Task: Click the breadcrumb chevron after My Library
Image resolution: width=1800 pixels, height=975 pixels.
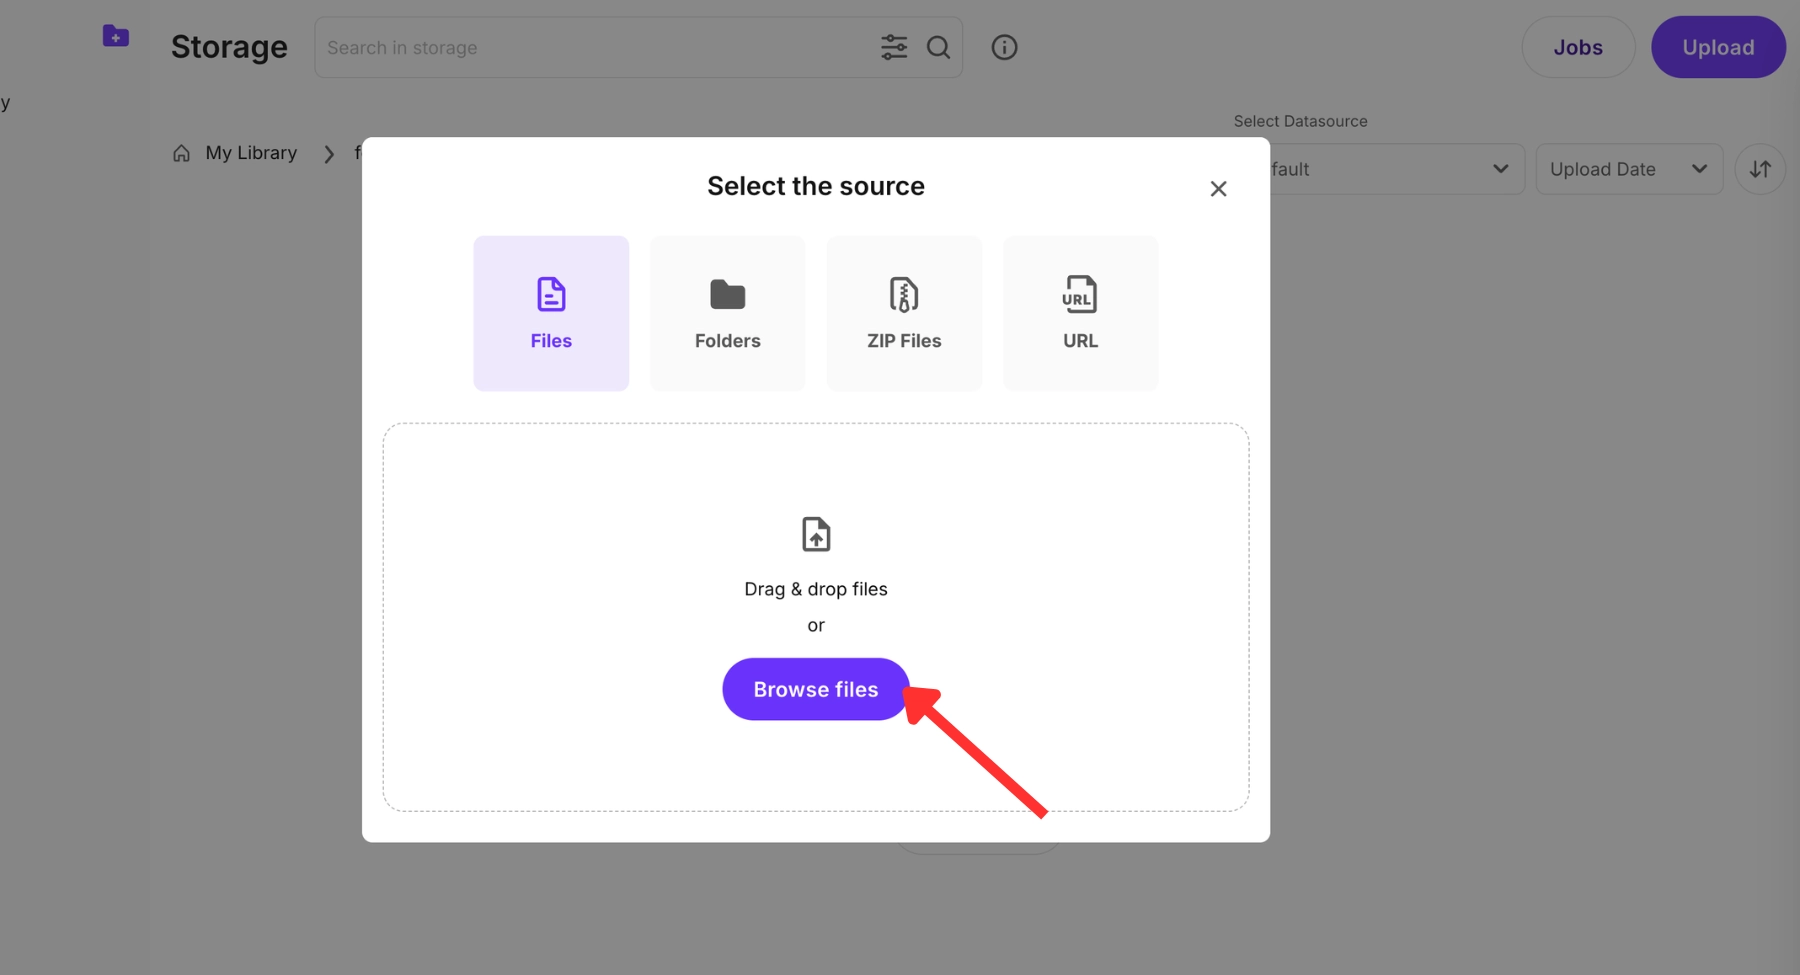Action: pos(329,154)
